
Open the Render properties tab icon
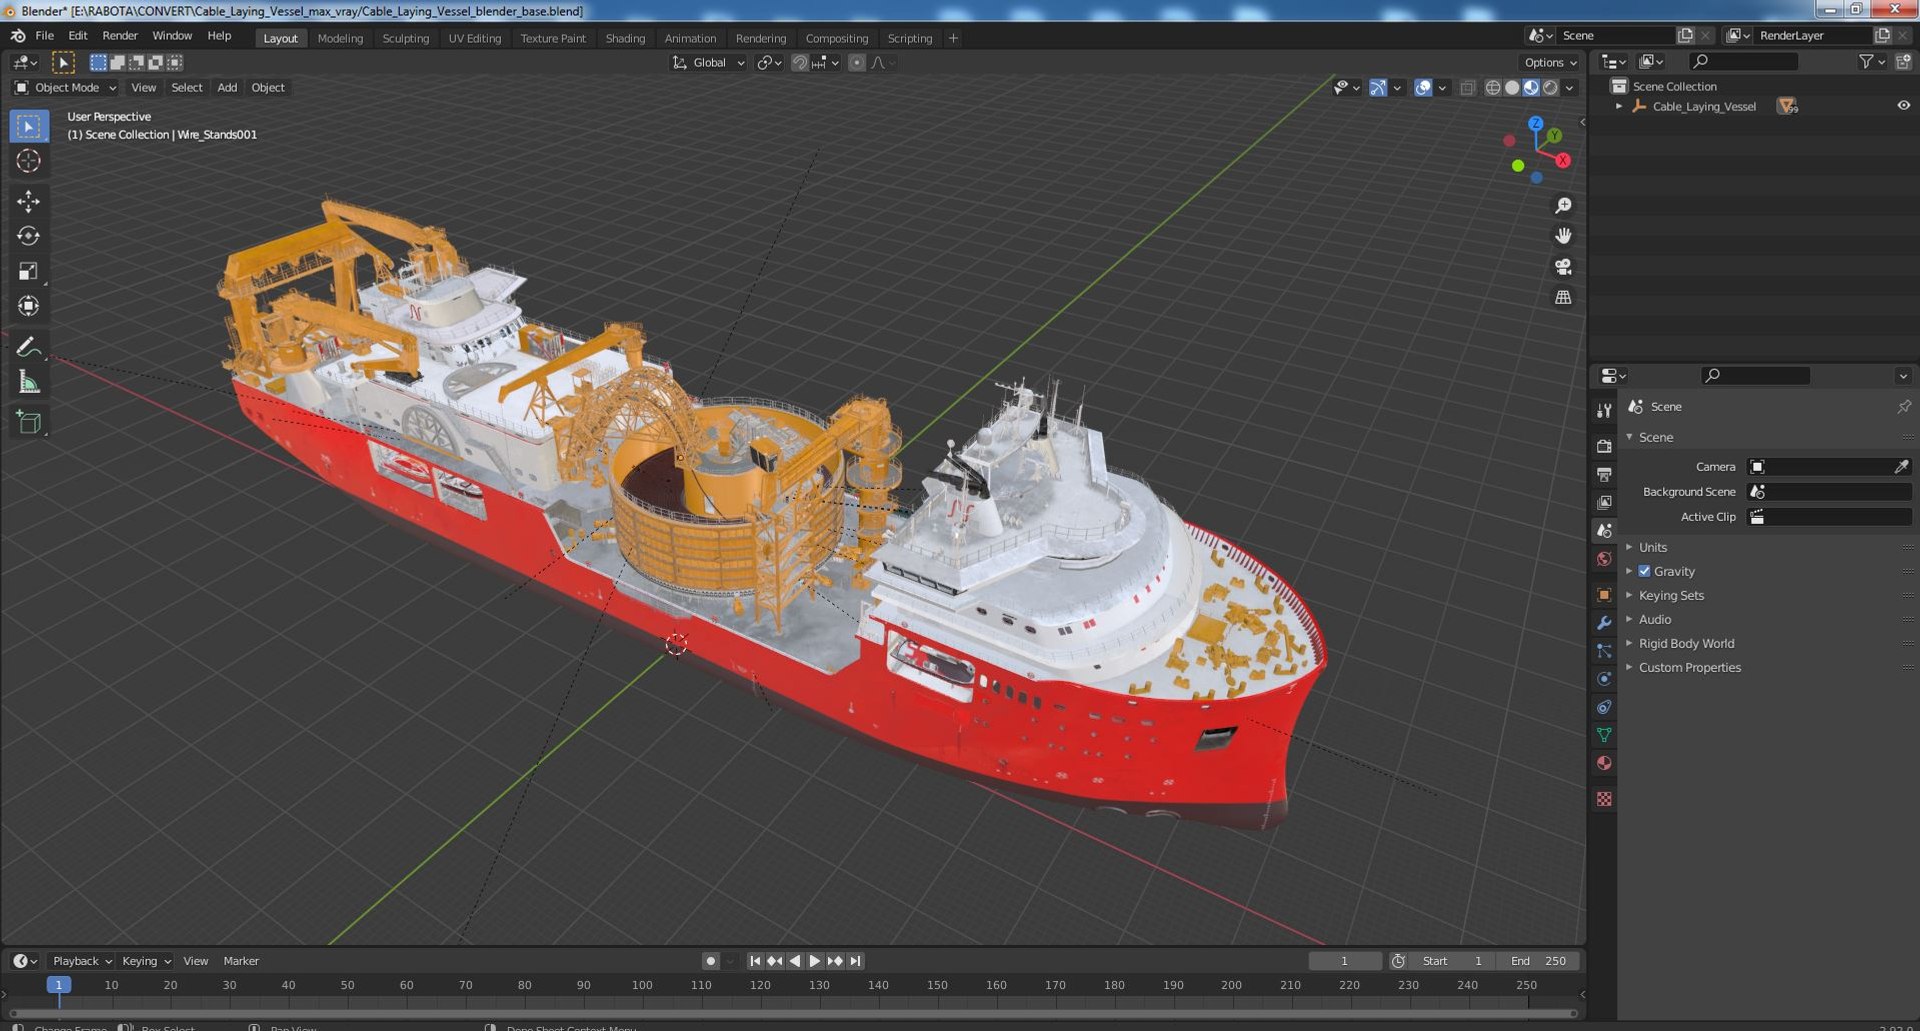(1604, 447)
